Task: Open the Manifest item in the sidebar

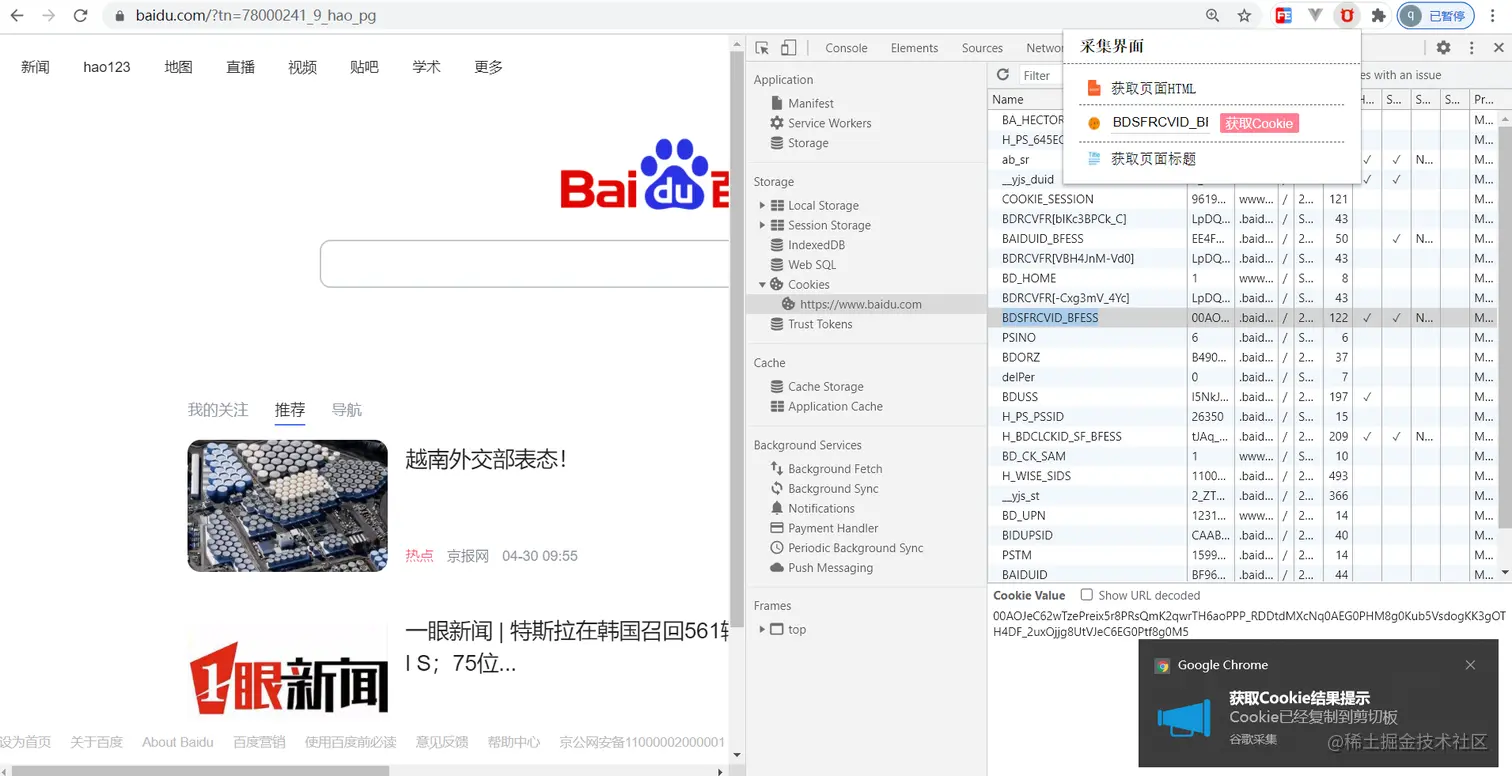Action: [x=810, y=103]
